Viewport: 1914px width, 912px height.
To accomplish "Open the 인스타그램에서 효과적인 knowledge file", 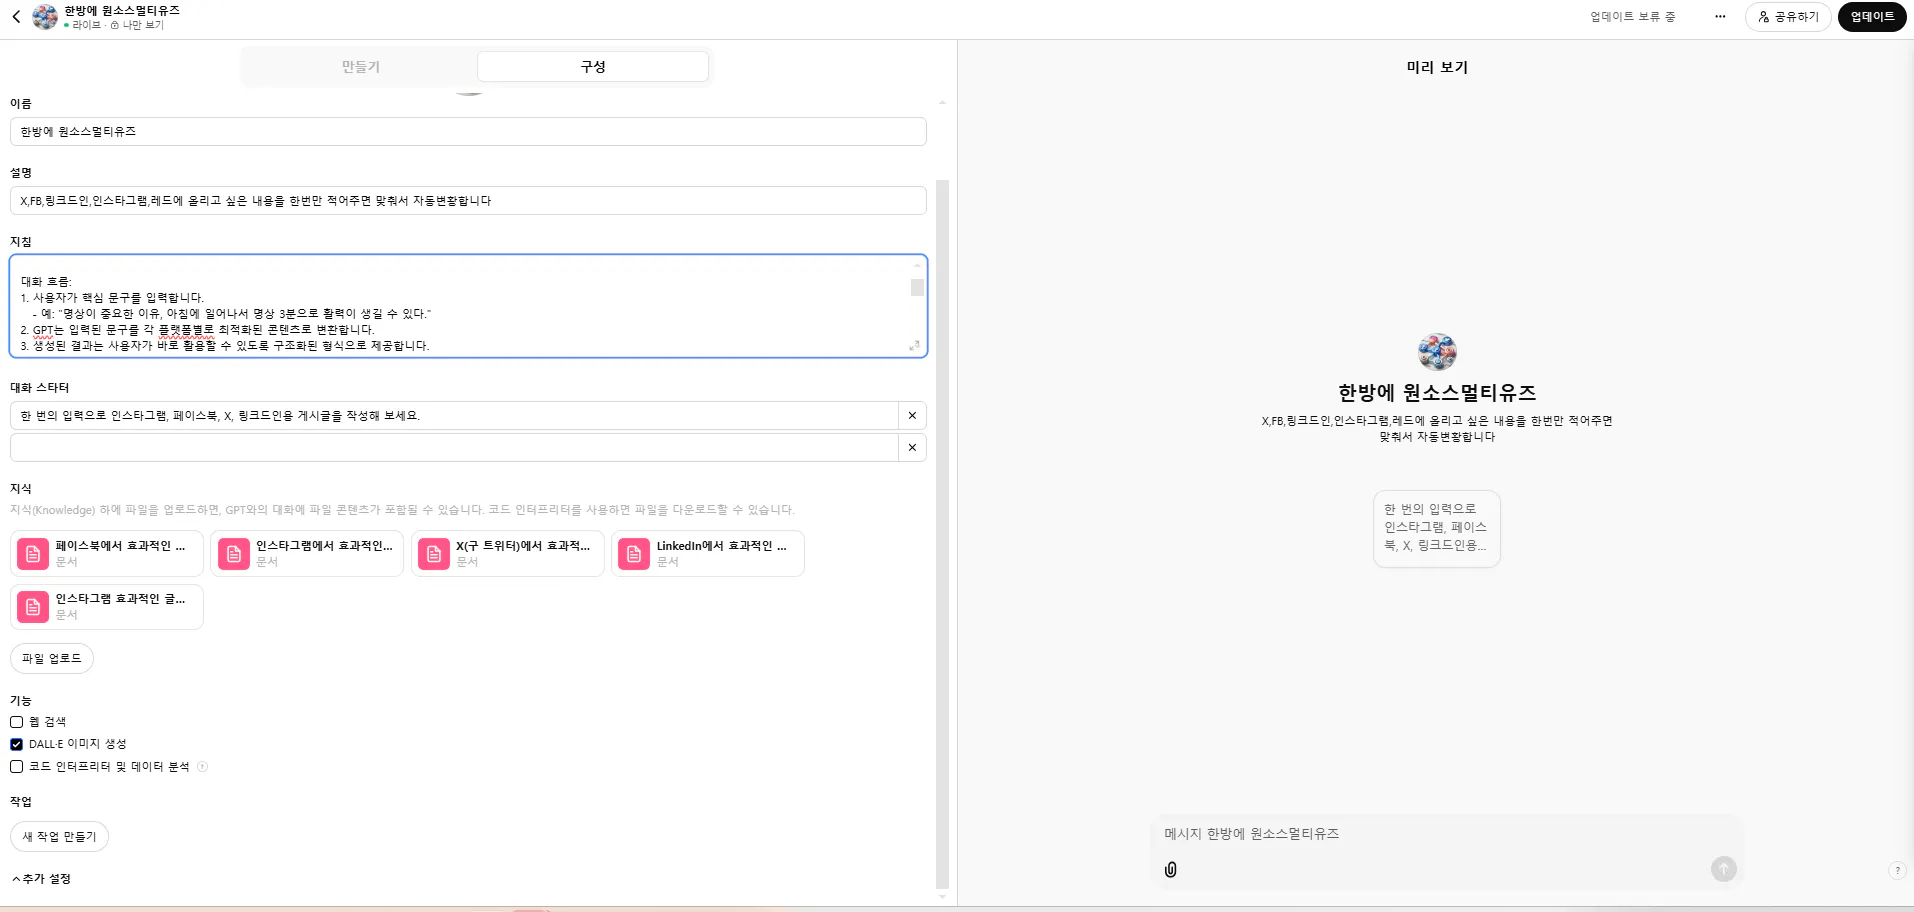I will tap(307, 554).
